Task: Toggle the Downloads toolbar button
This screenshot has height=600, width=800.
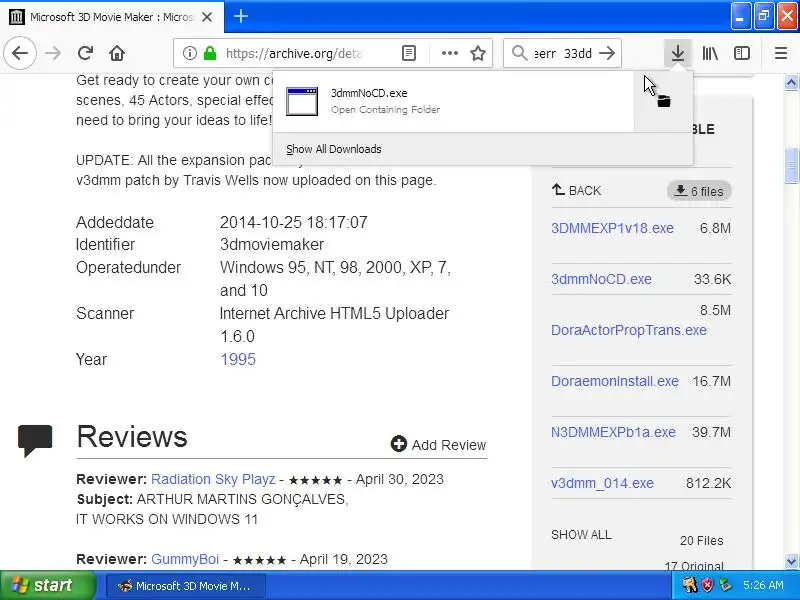Action: 678,53
